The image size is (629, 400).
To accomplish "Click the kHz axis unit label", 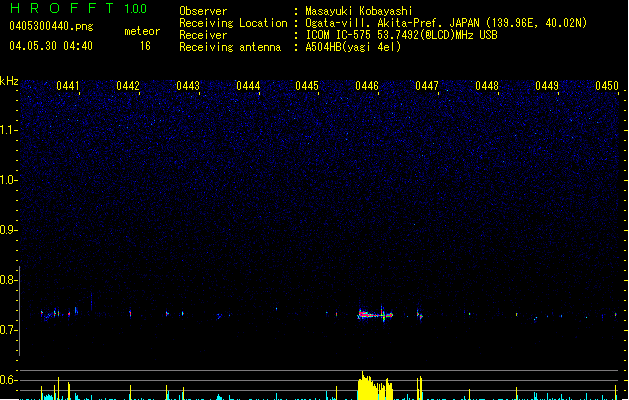I will pos(10,80).
